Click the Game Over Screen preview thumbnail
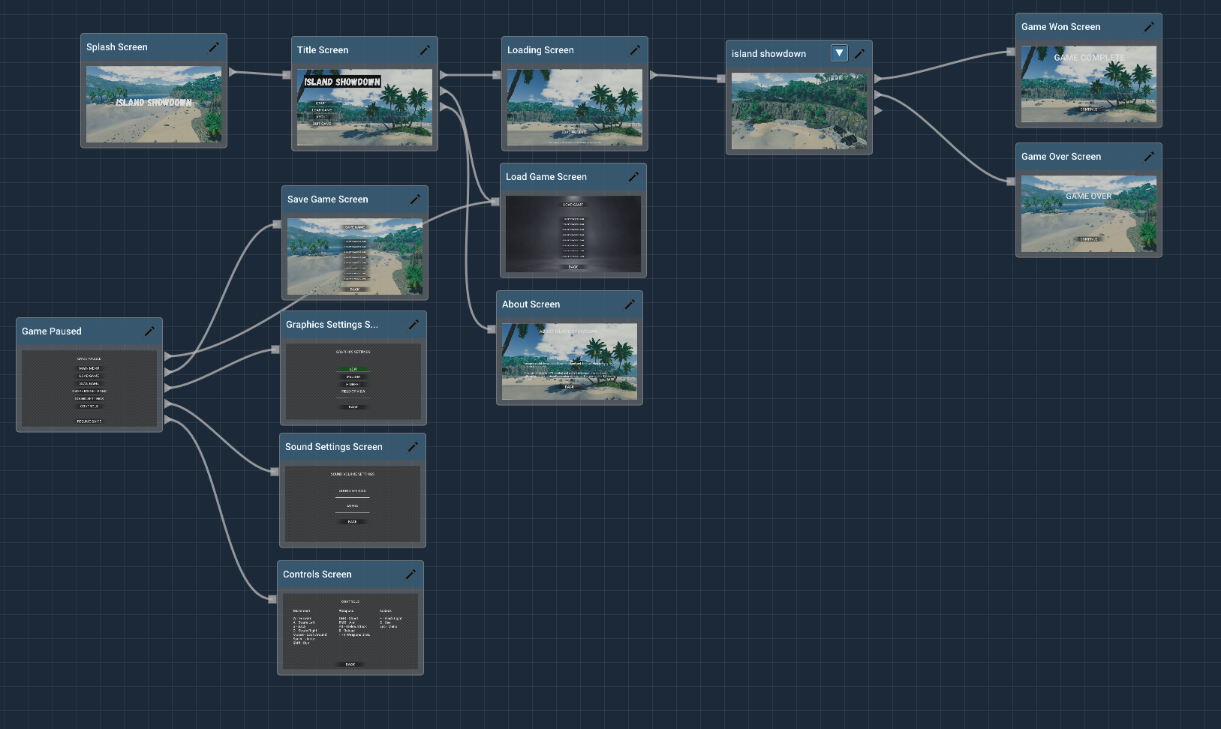 pyautogui.click(x=1088, y=213)
